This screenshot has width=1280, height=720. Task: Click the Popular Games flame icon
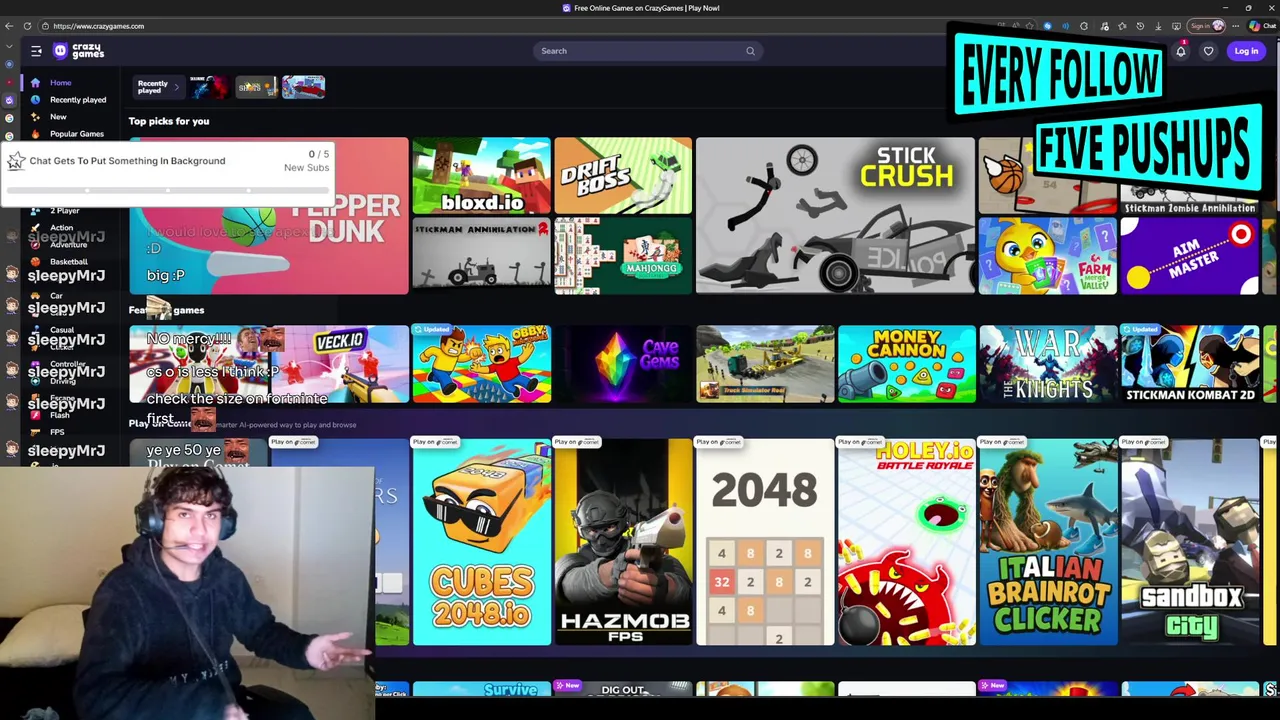[35, 134]
